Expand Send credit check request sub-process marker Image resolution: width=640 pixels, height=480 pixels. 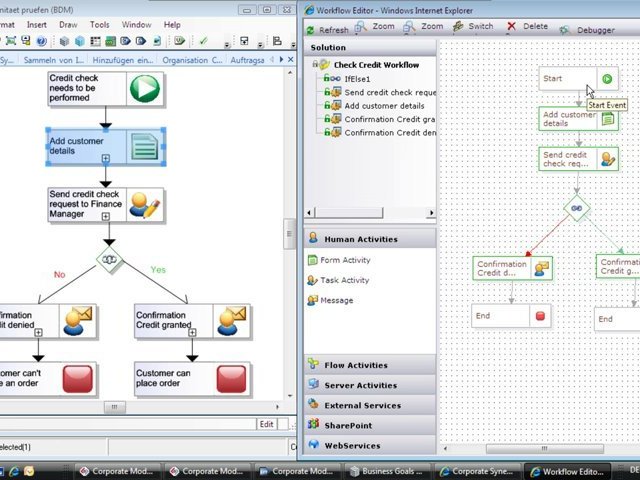[x=105, y=226]
